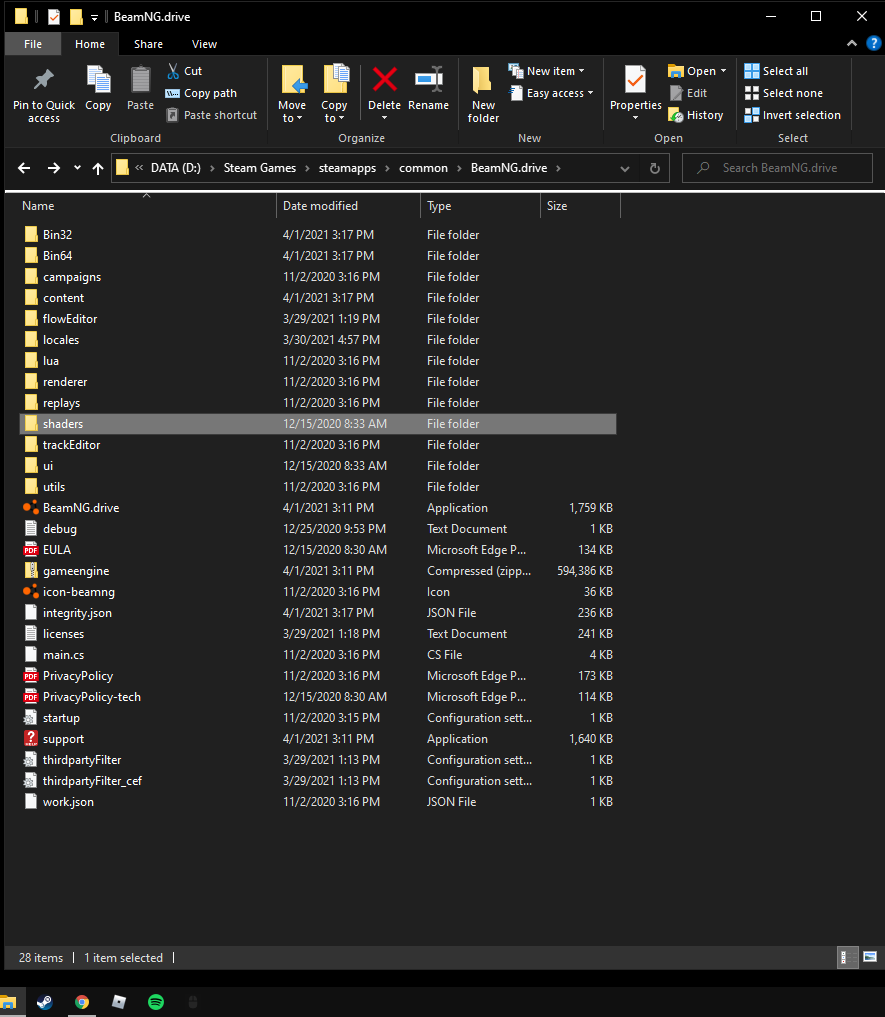Delete the selected shaders folder

[x=384, y=80]
